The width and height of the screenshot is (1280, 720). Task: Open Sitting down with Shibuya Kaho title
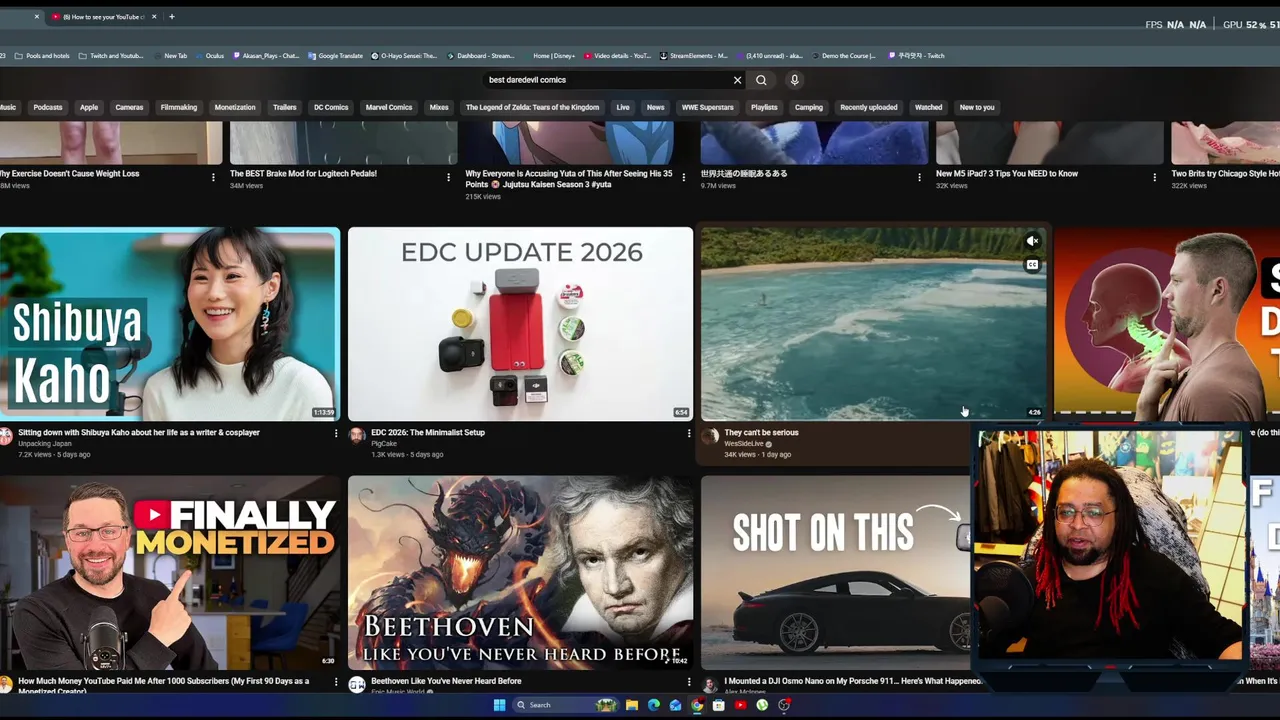pyautogui.click(x=139, y=433)
